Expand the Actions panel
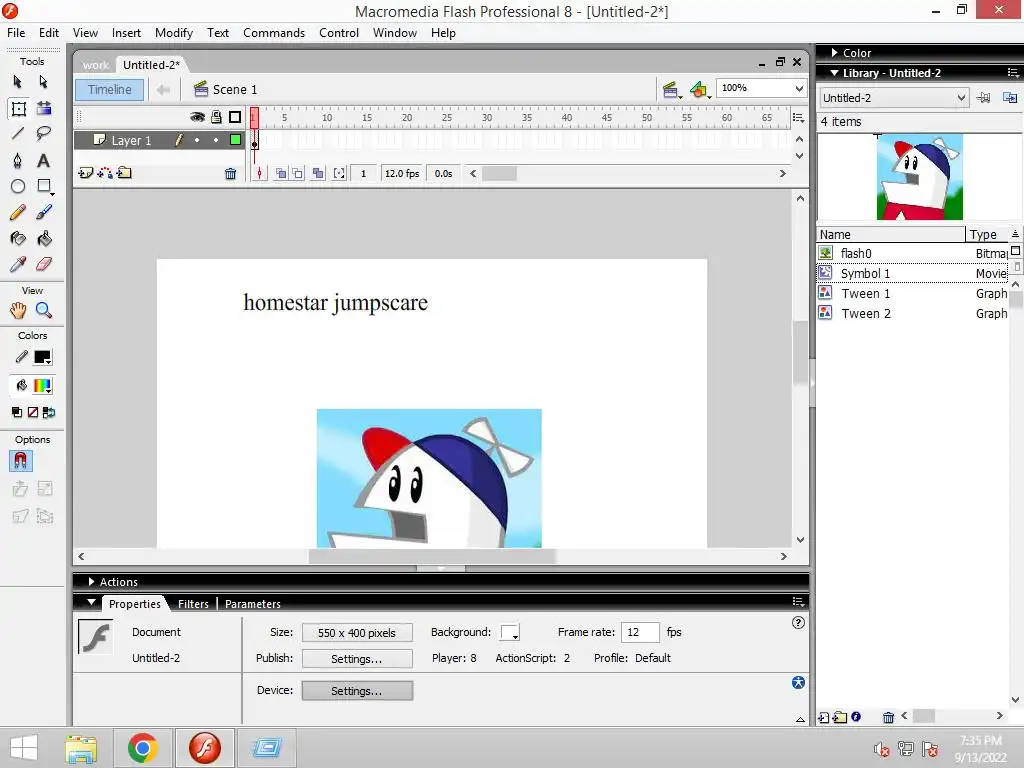This screenshot has width=1024, height=768. coord(92,582)
